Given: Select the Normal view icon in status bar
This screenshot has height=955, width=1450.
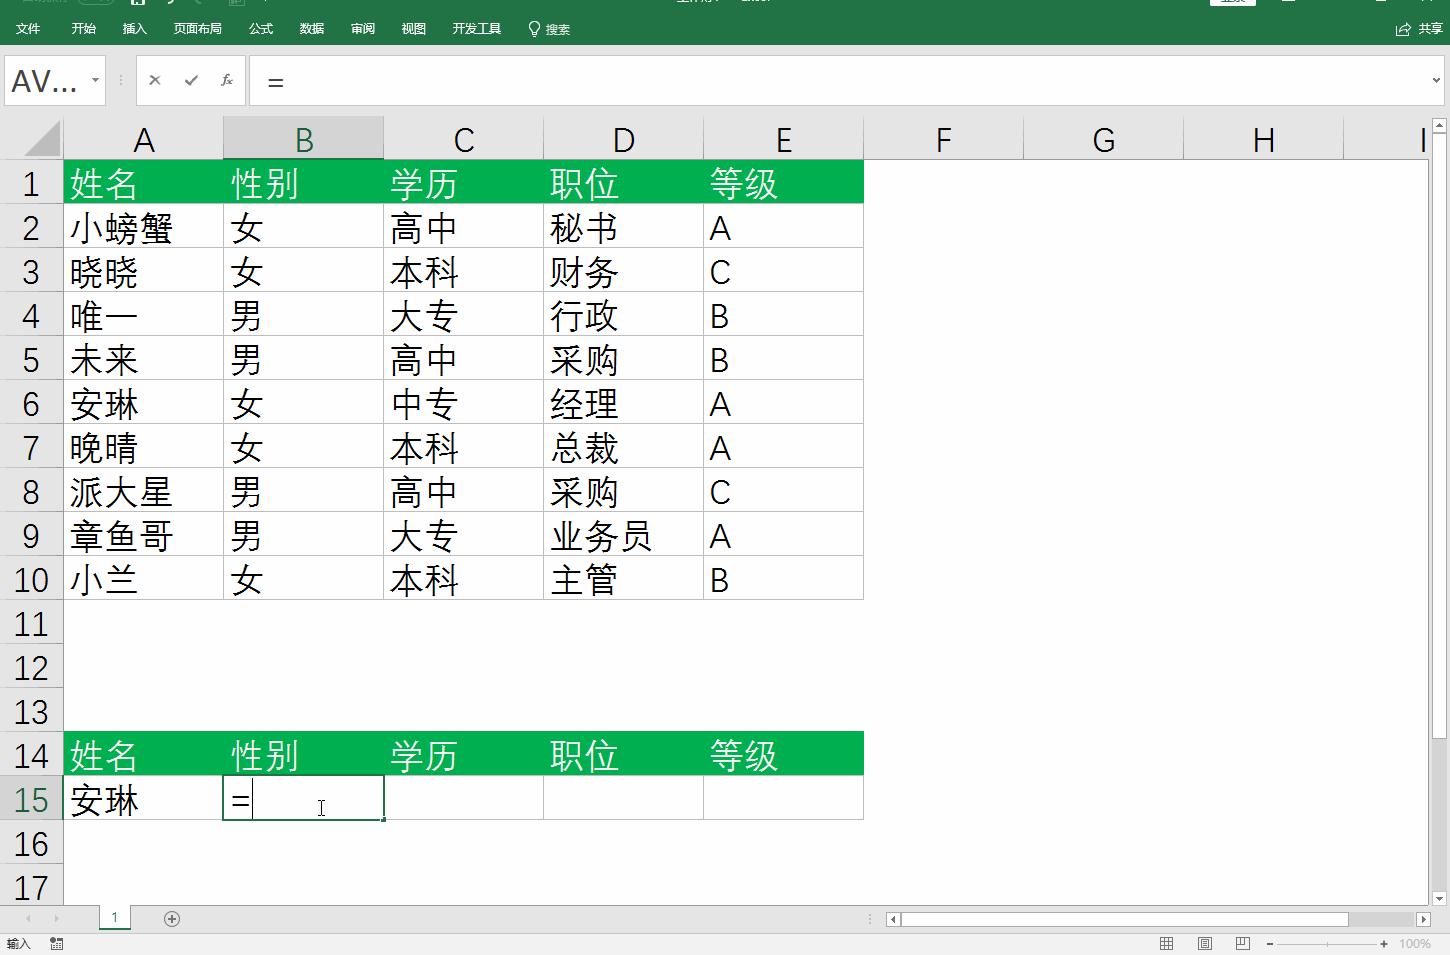Looking at the screenshot, I should (x=1166, y=942).
